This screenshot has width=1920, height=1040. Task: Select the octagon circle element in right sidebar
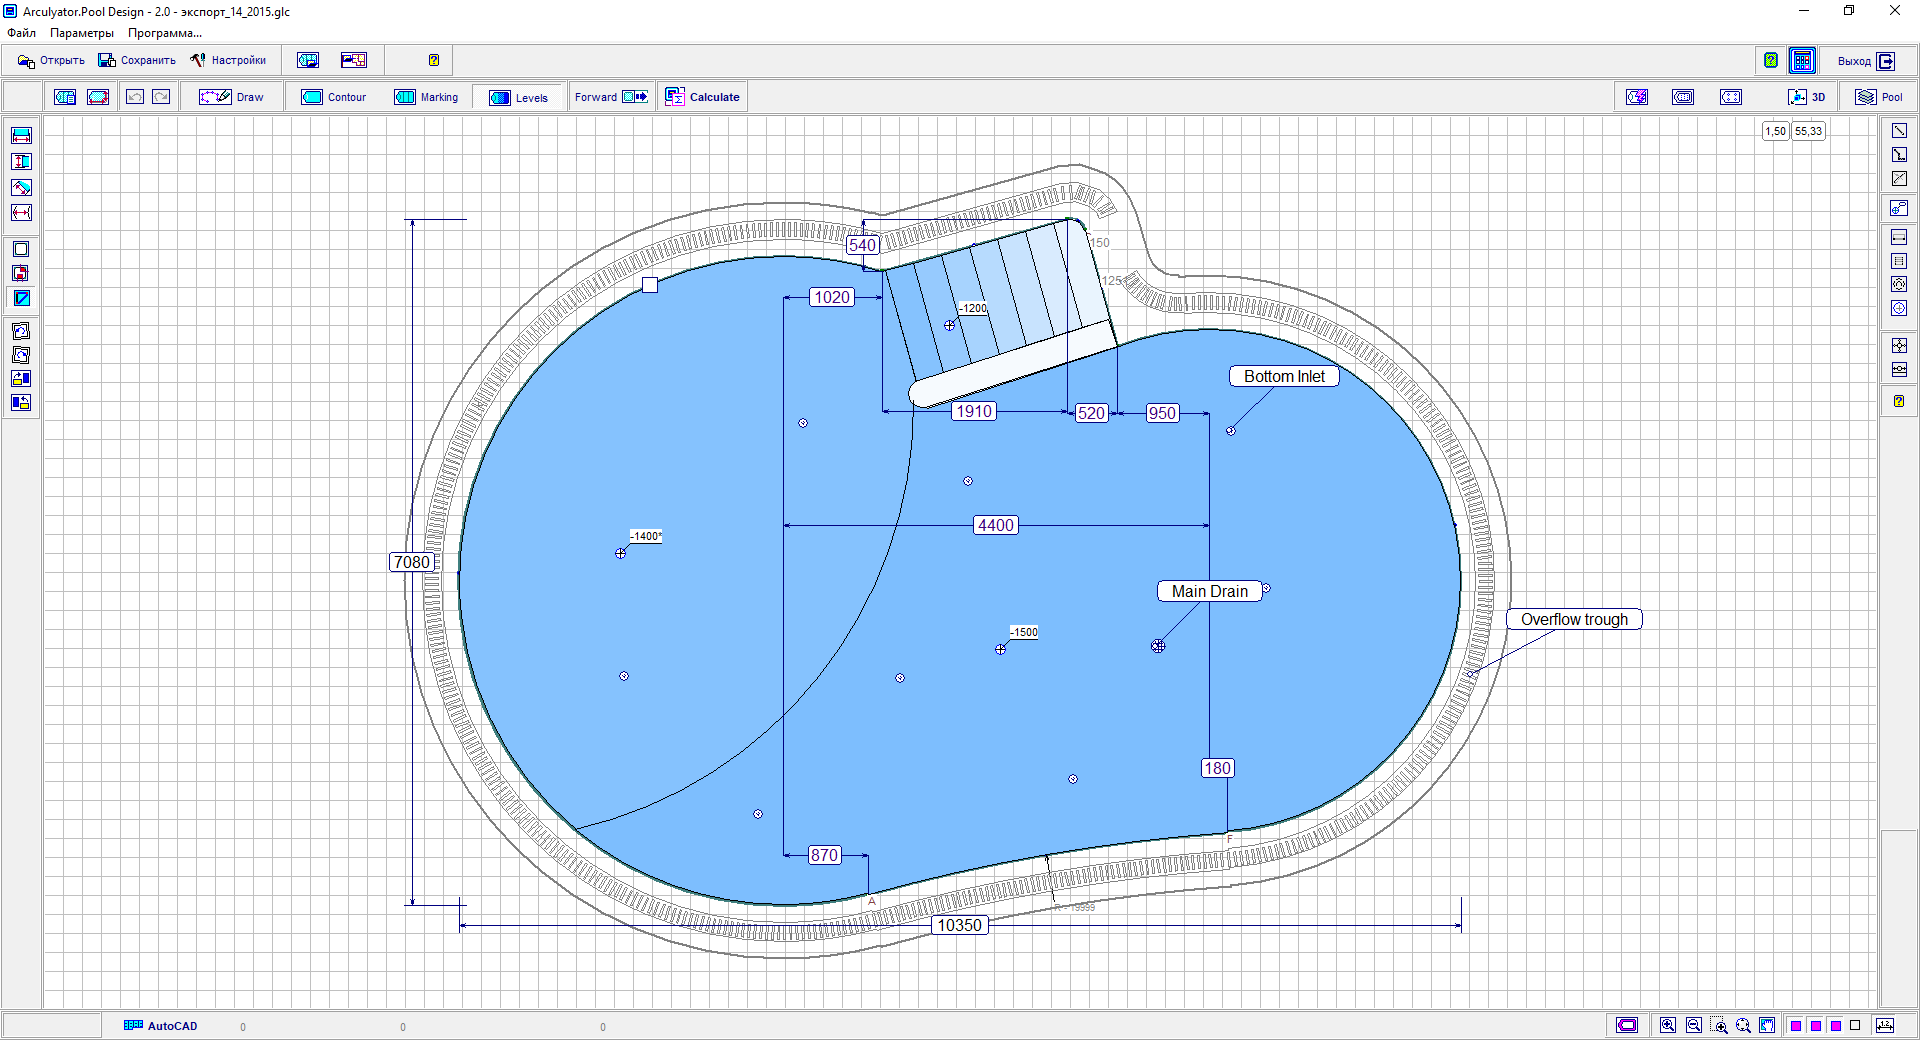click(1899, 284)
